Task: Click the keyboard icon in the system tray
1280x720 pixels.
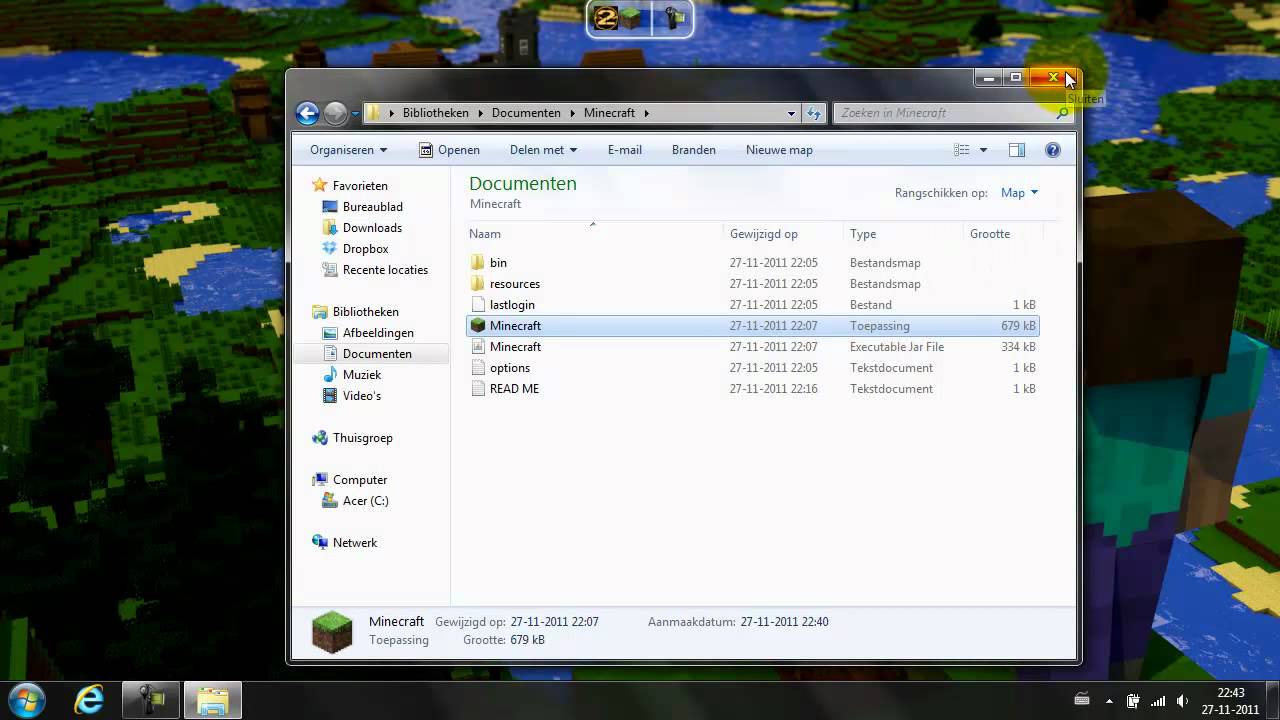Action: [x=1081, y=700]
